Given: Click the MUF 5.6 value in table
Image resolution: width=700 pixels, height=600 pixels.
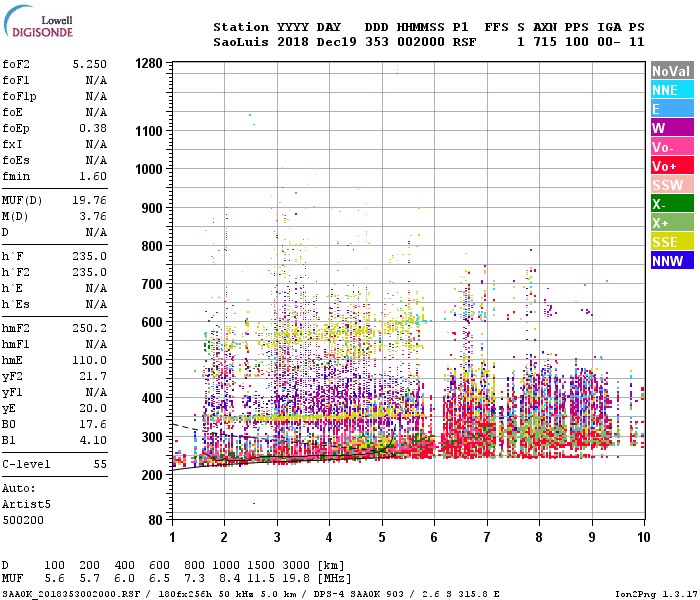Looking at the screenshot, I should (x=54, y=579).
